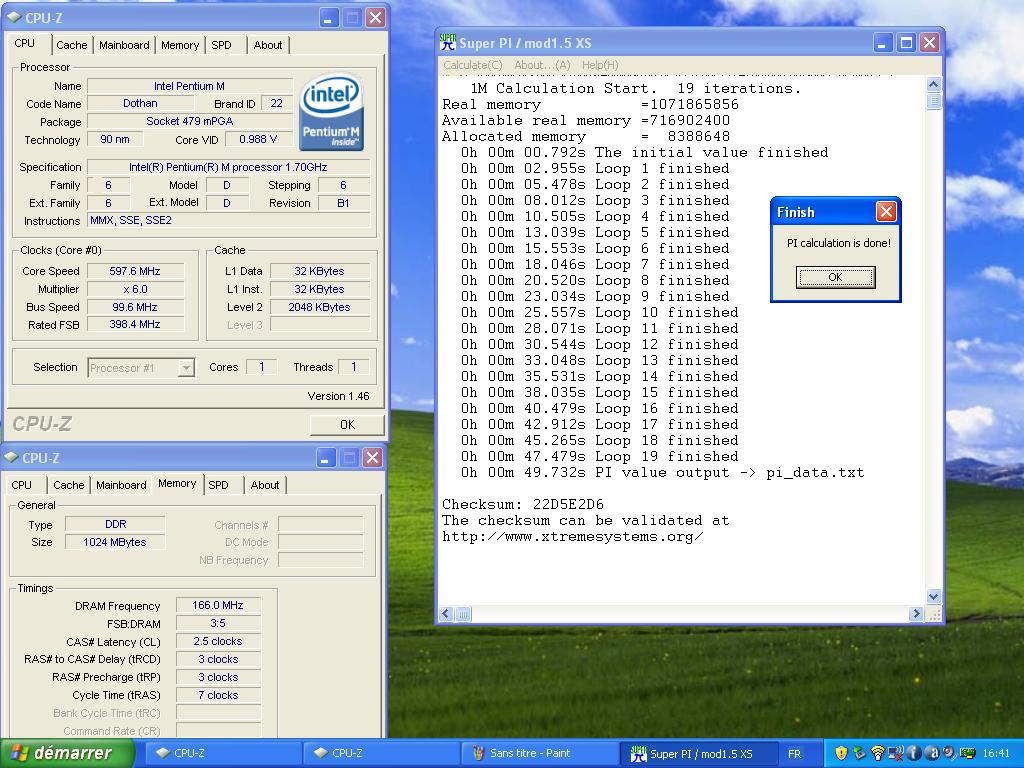Click the http://www.xtremesystems.org/ text
Screen dimensions: 1024x768
(x=573, y=537)
